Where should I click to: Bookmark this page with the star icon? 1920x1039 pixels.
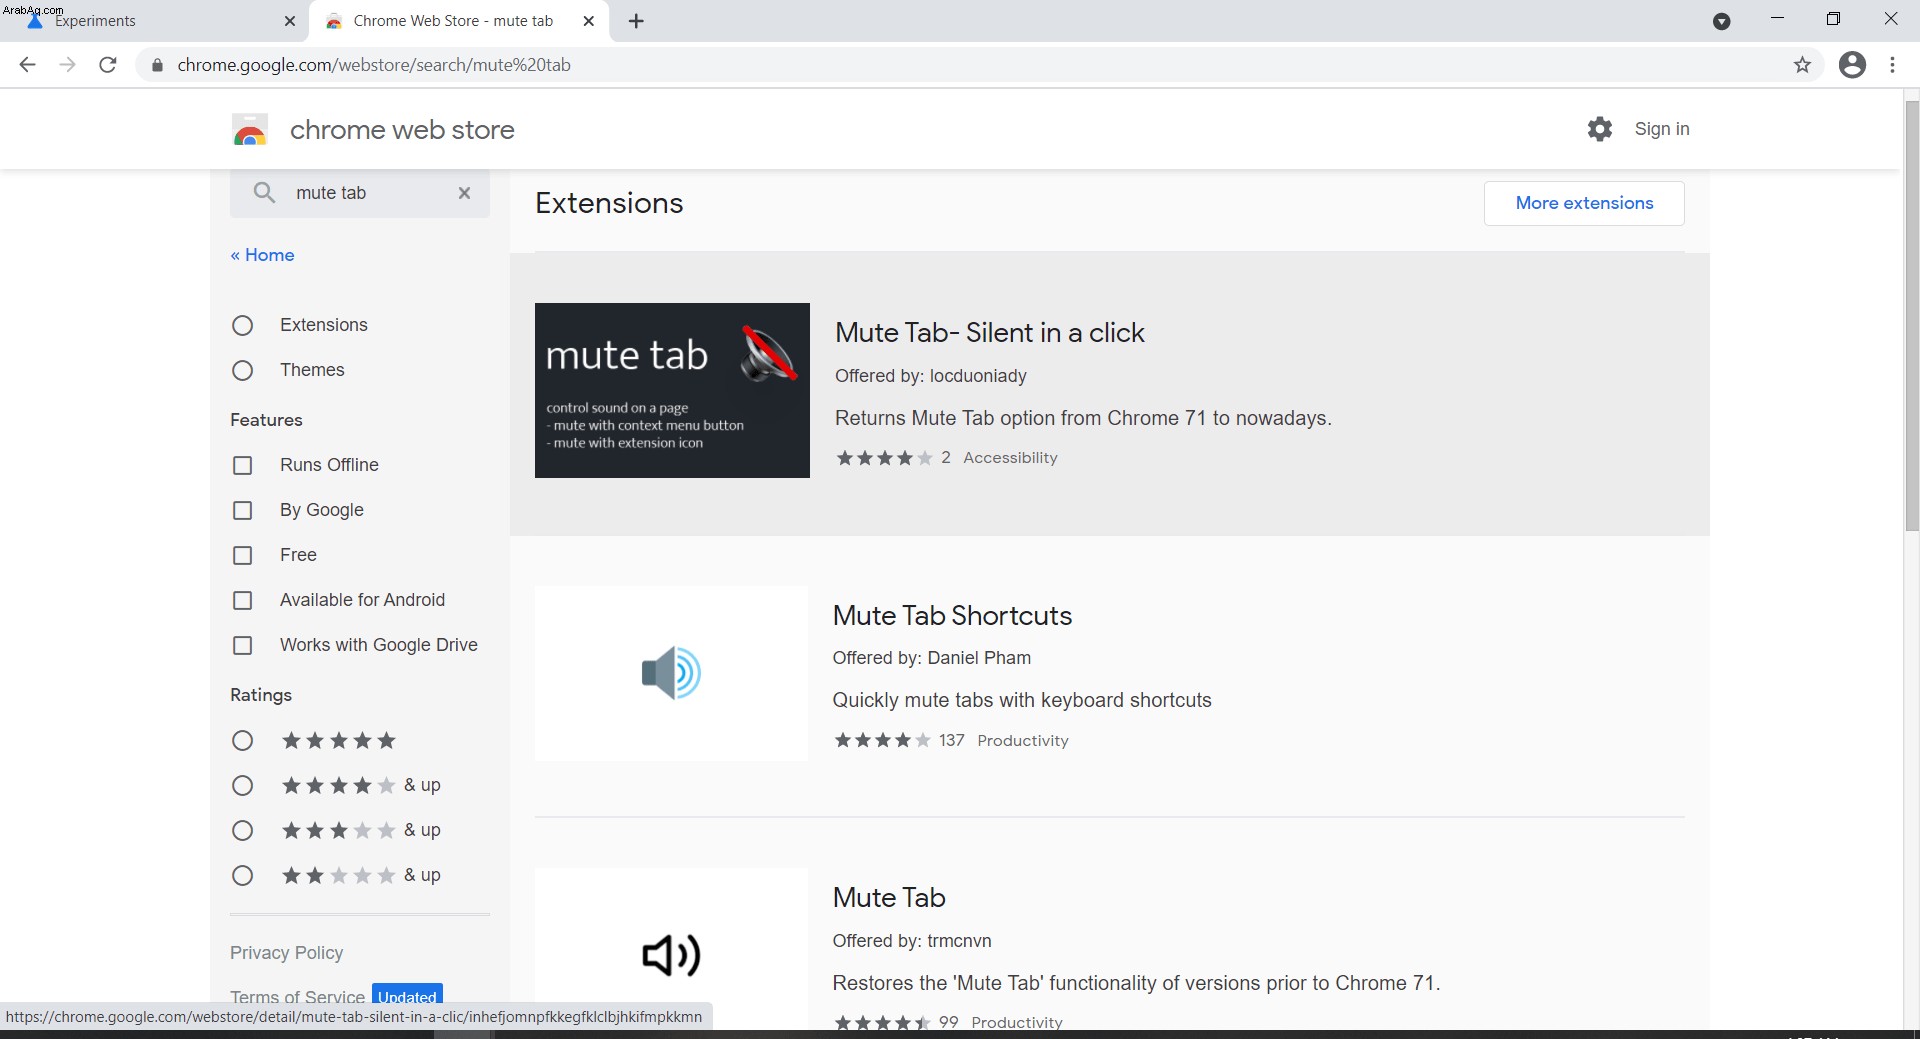point(1802,65)
